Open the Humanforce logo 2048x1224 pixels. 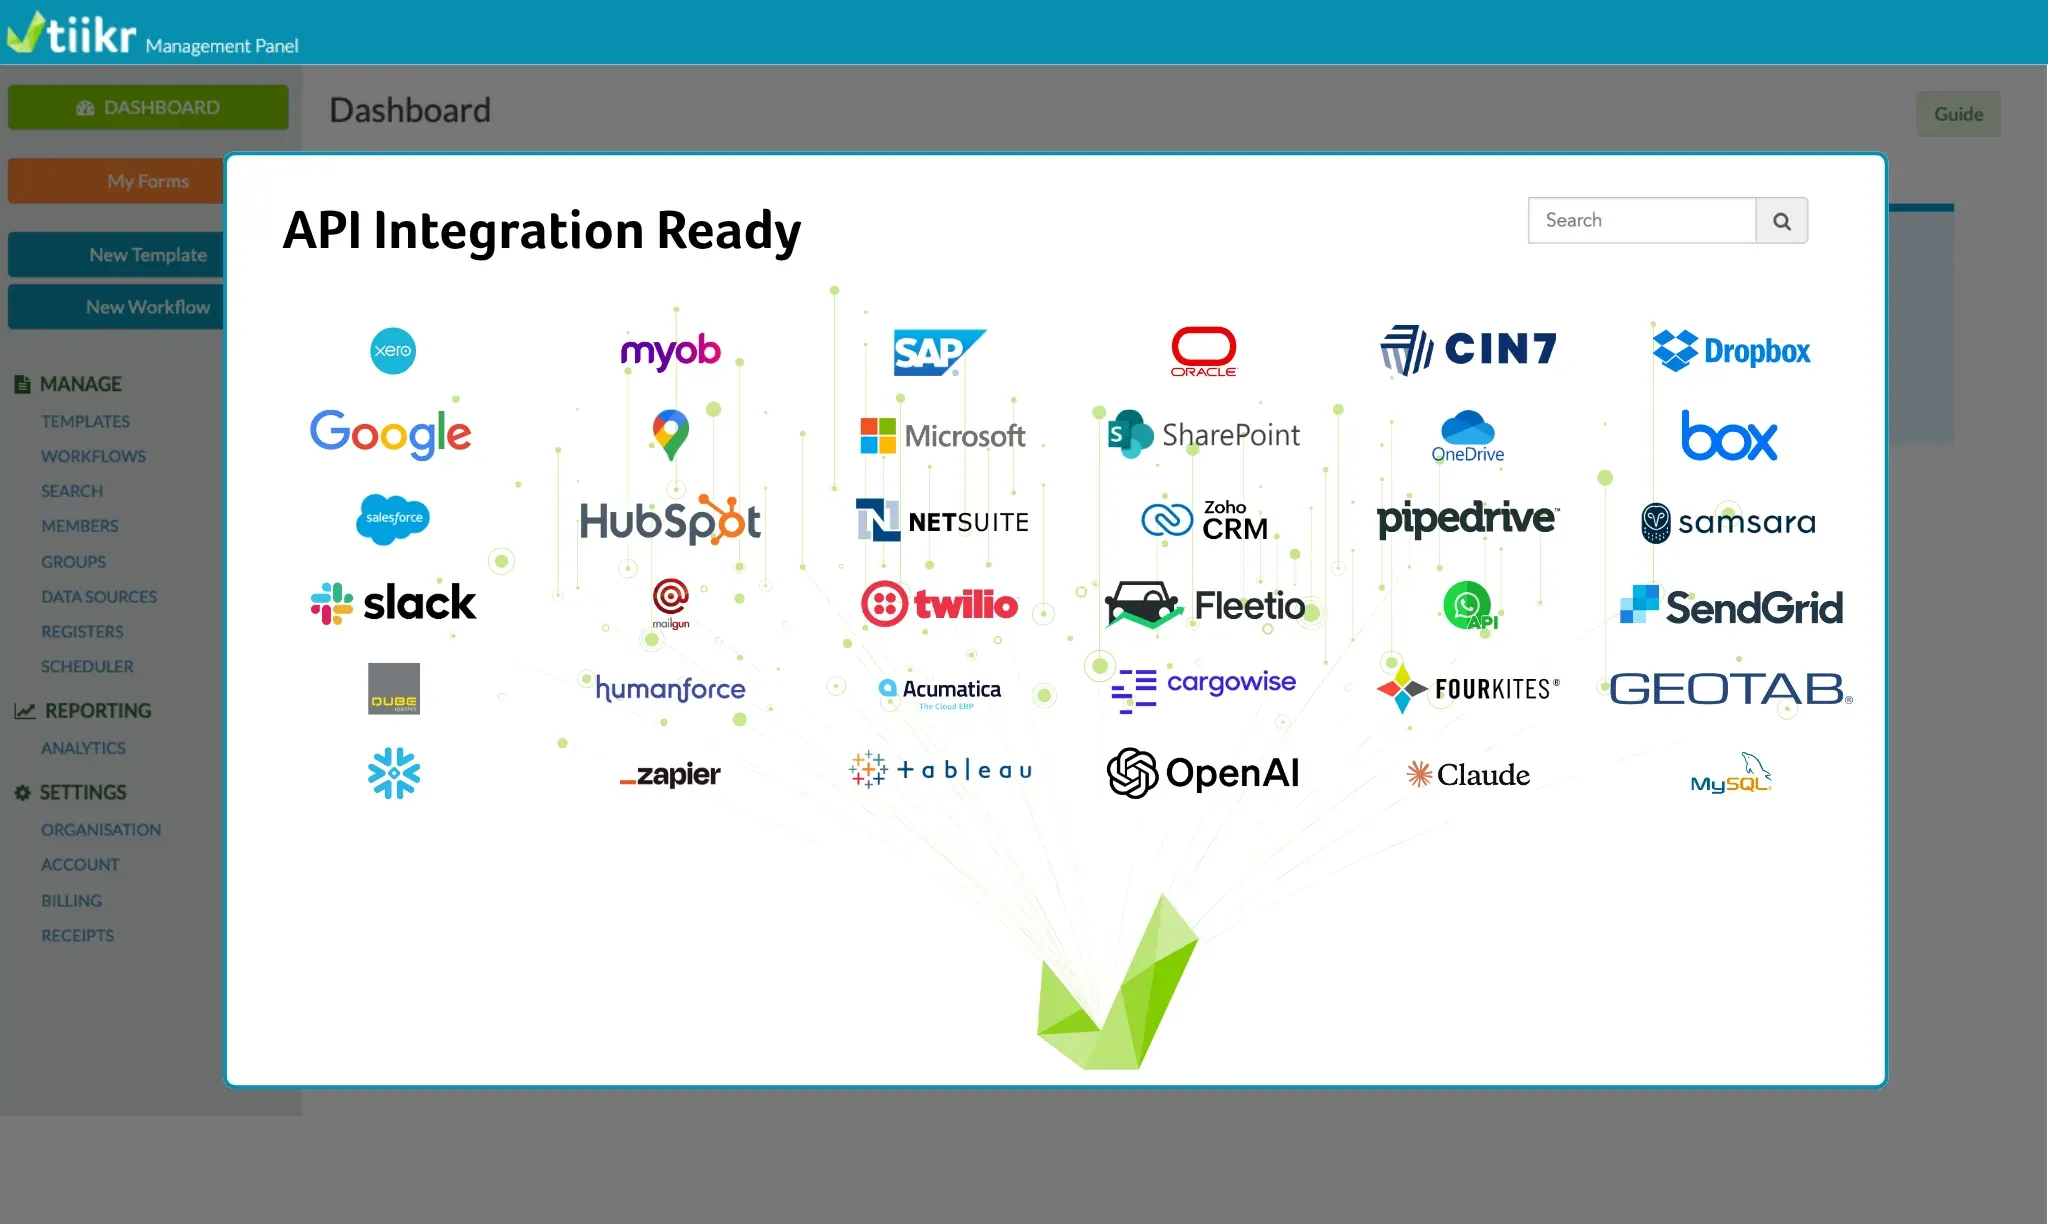[x=670, y=688]
